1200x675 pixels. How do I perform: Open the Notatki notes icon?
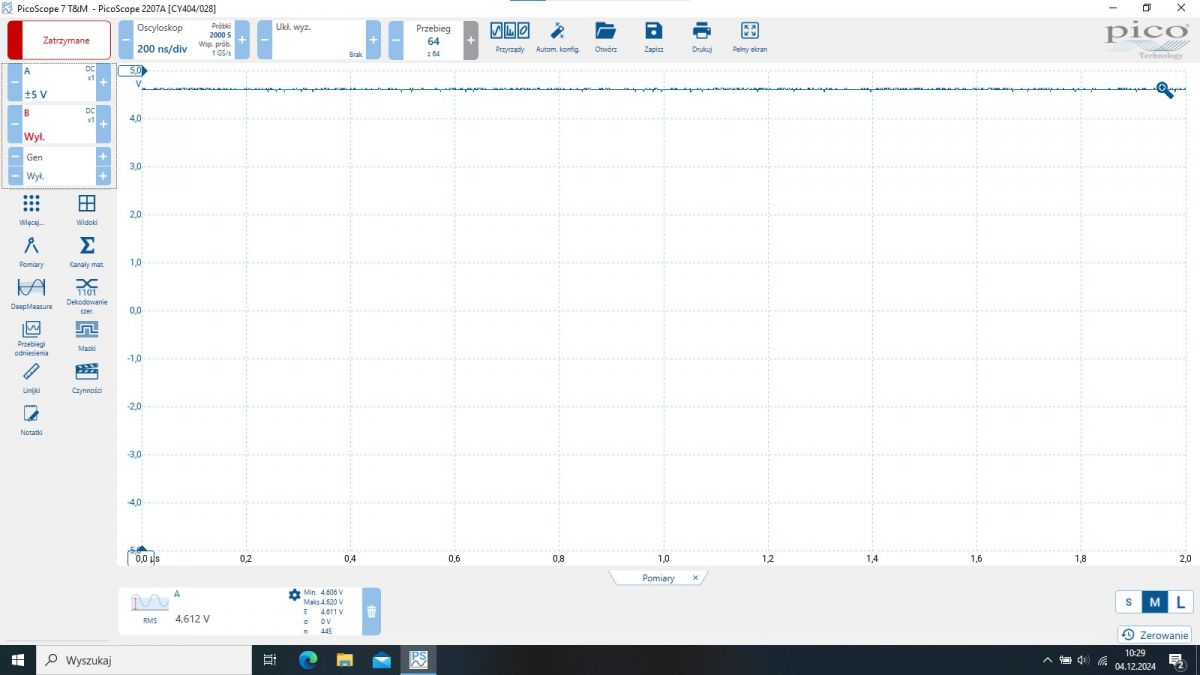(x=31, y=419)
